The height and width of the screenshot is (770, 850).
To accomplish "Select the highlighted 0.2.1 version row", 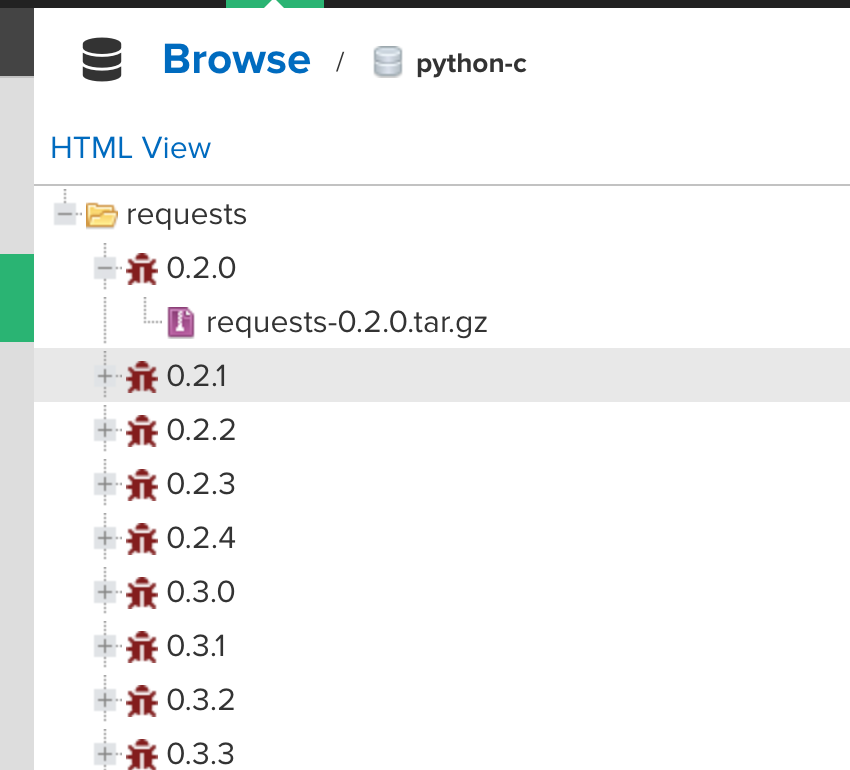I will pyautogui.click(x=442, y=375).
